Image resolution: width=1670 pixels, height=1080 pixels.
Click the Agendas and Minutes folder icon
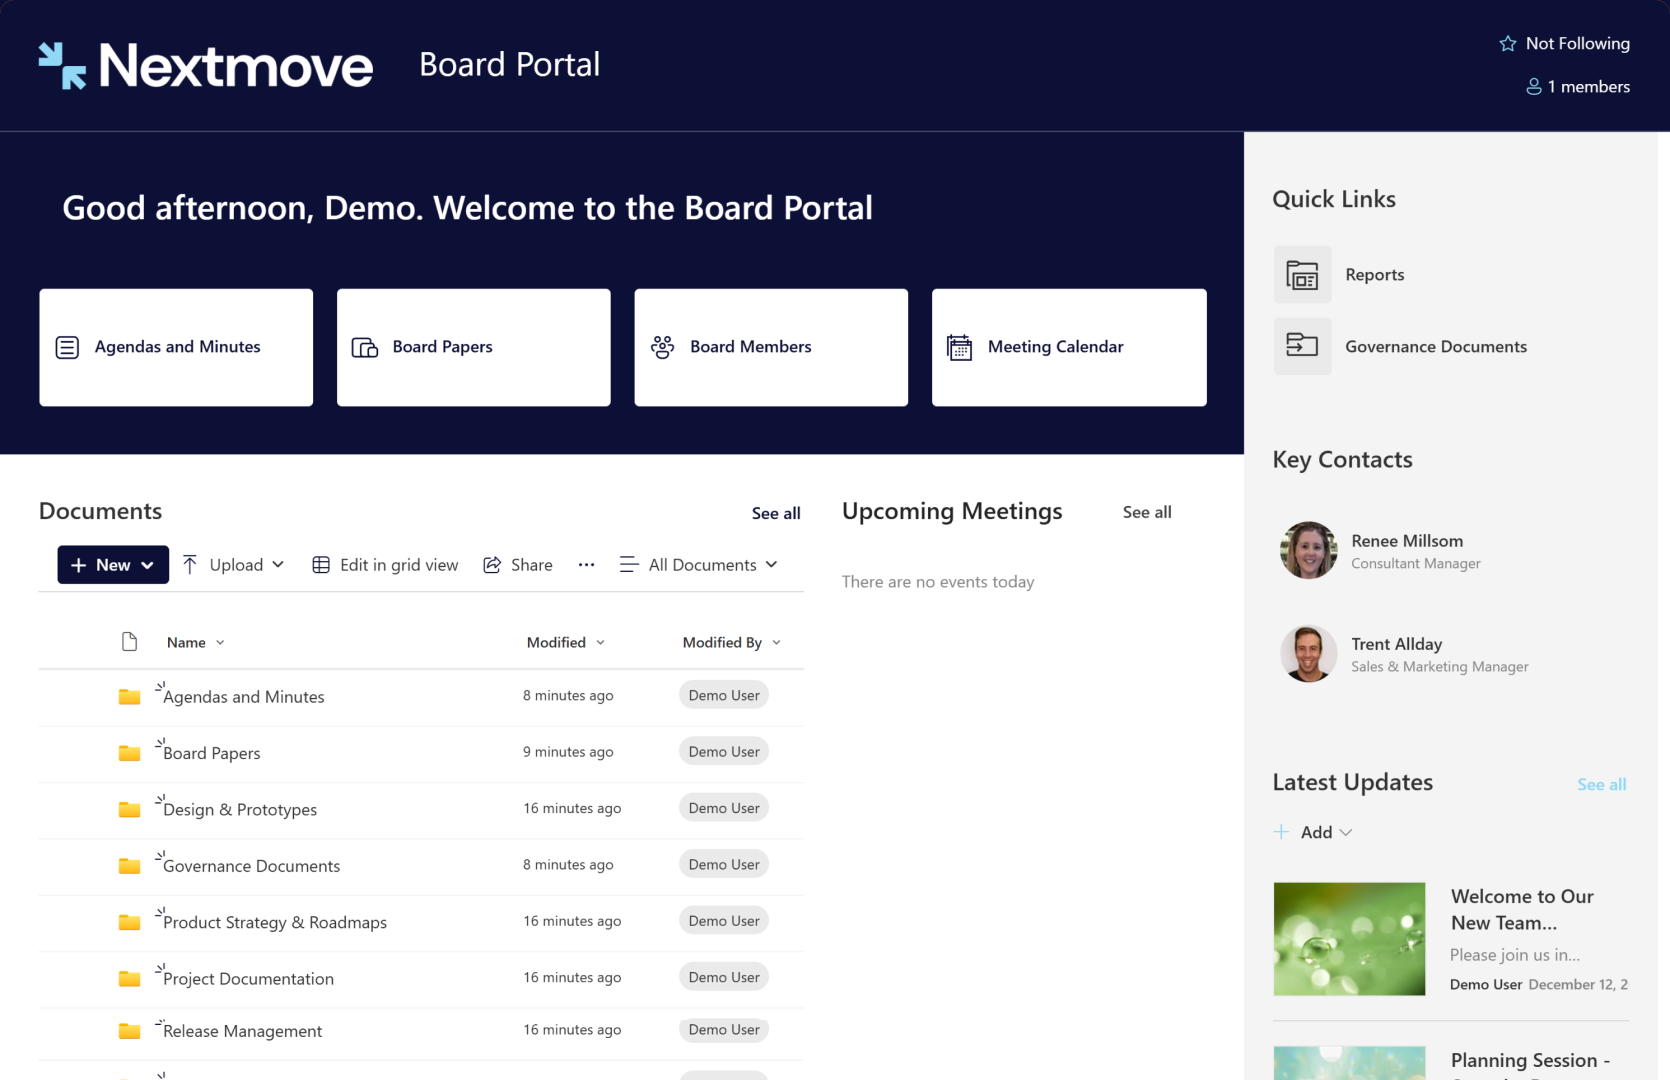129,696
